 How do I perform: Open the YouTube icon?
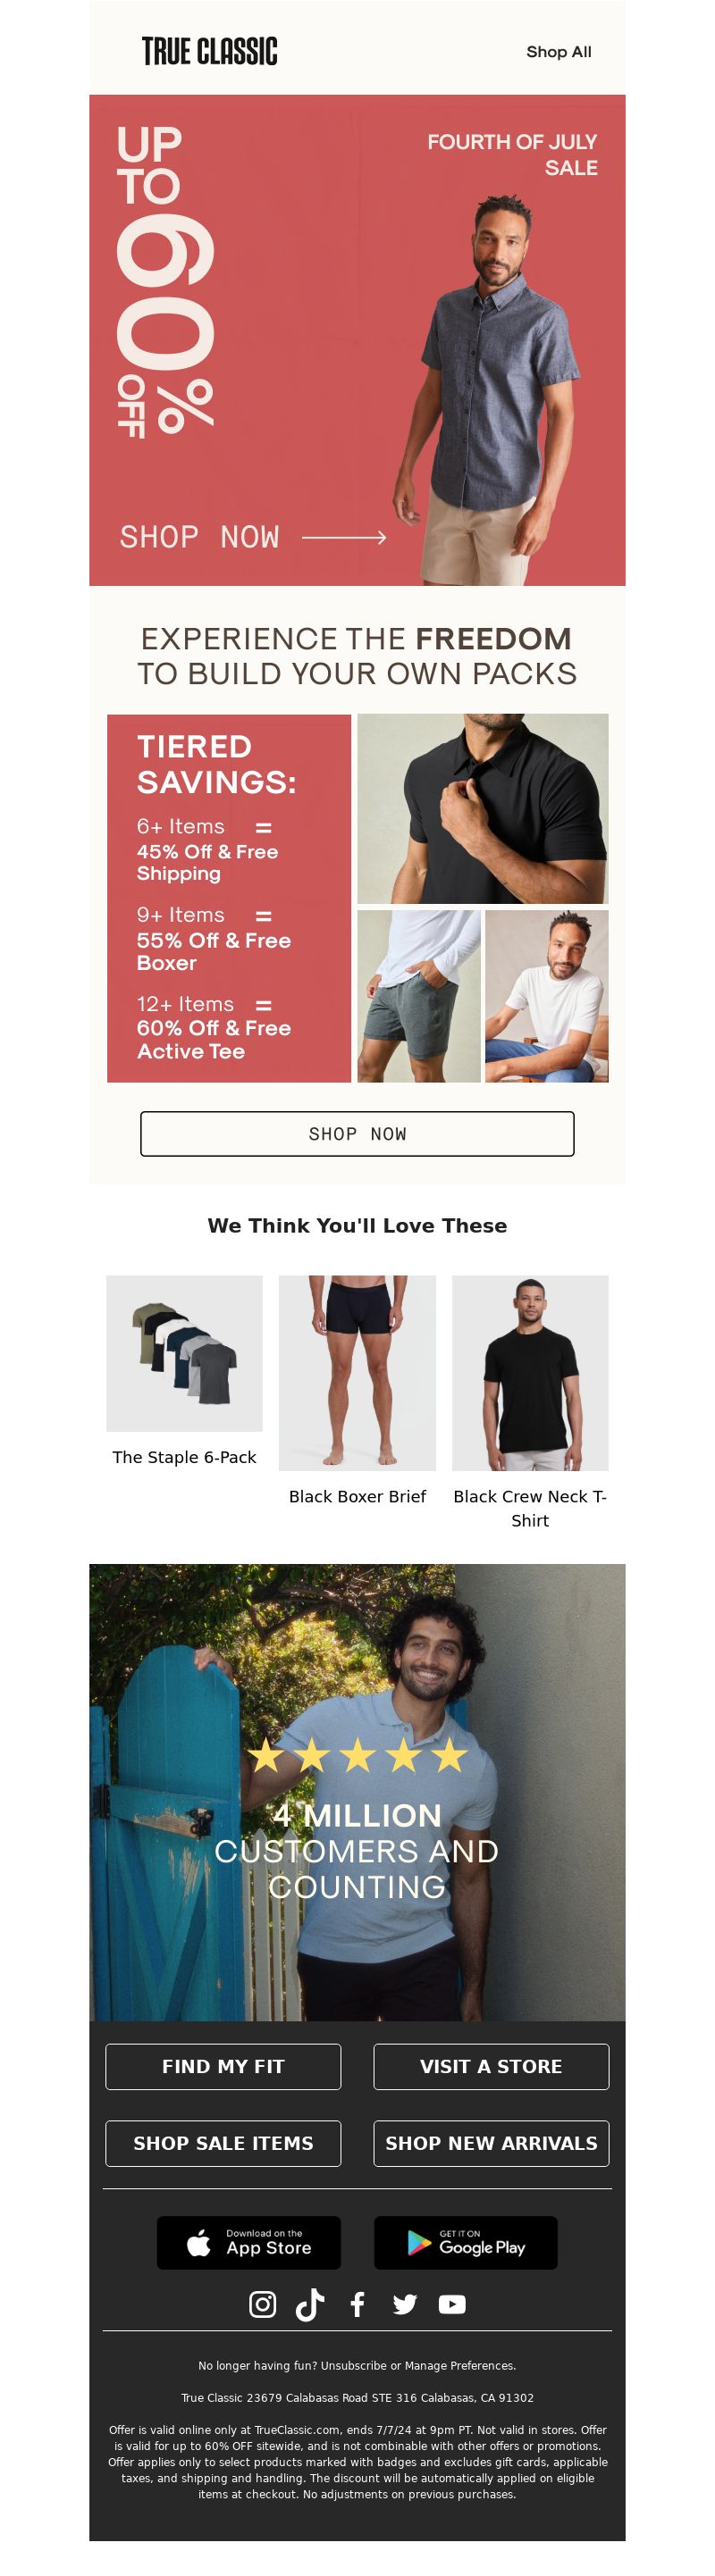click(452, 2305)
